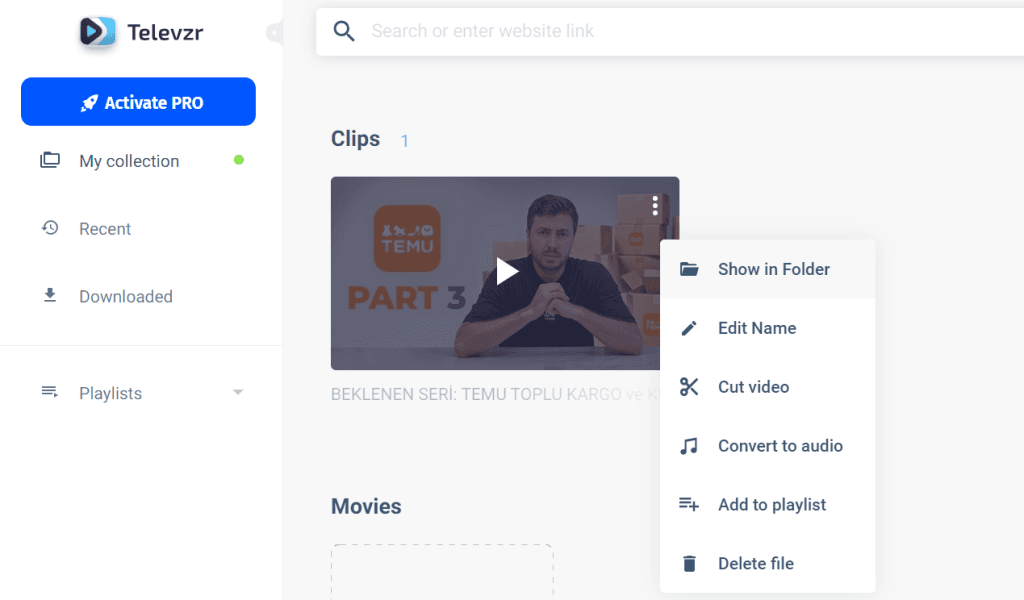
Task: Click the Activate PRO button
Action: 138,101
